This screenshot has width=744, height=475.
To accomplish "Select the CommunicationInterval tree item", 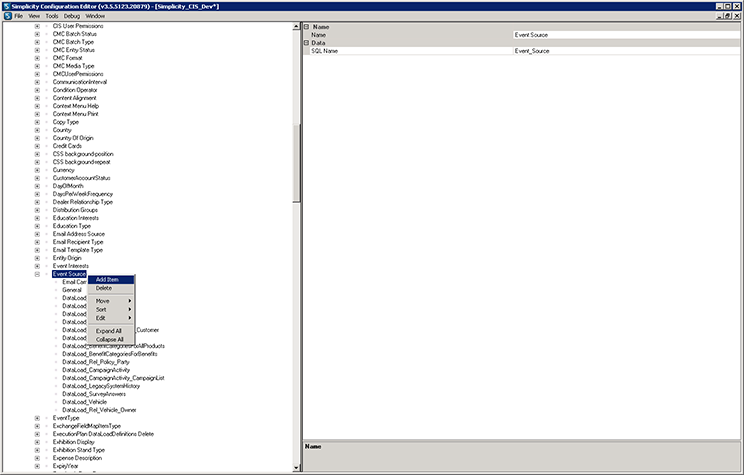I will (80, 82).
